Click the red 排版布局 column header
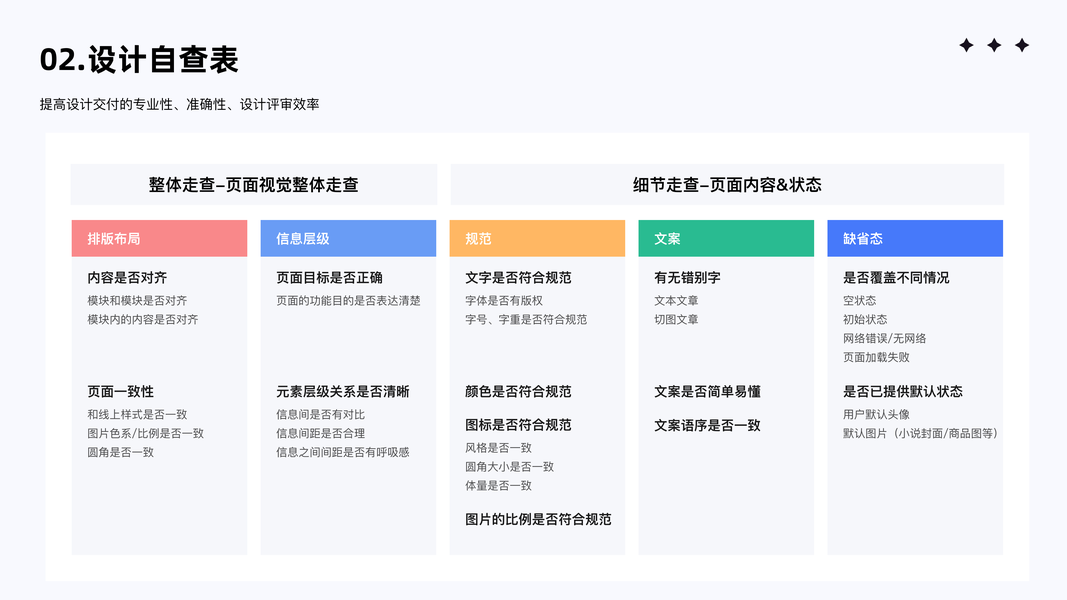 tap(159, 238)
